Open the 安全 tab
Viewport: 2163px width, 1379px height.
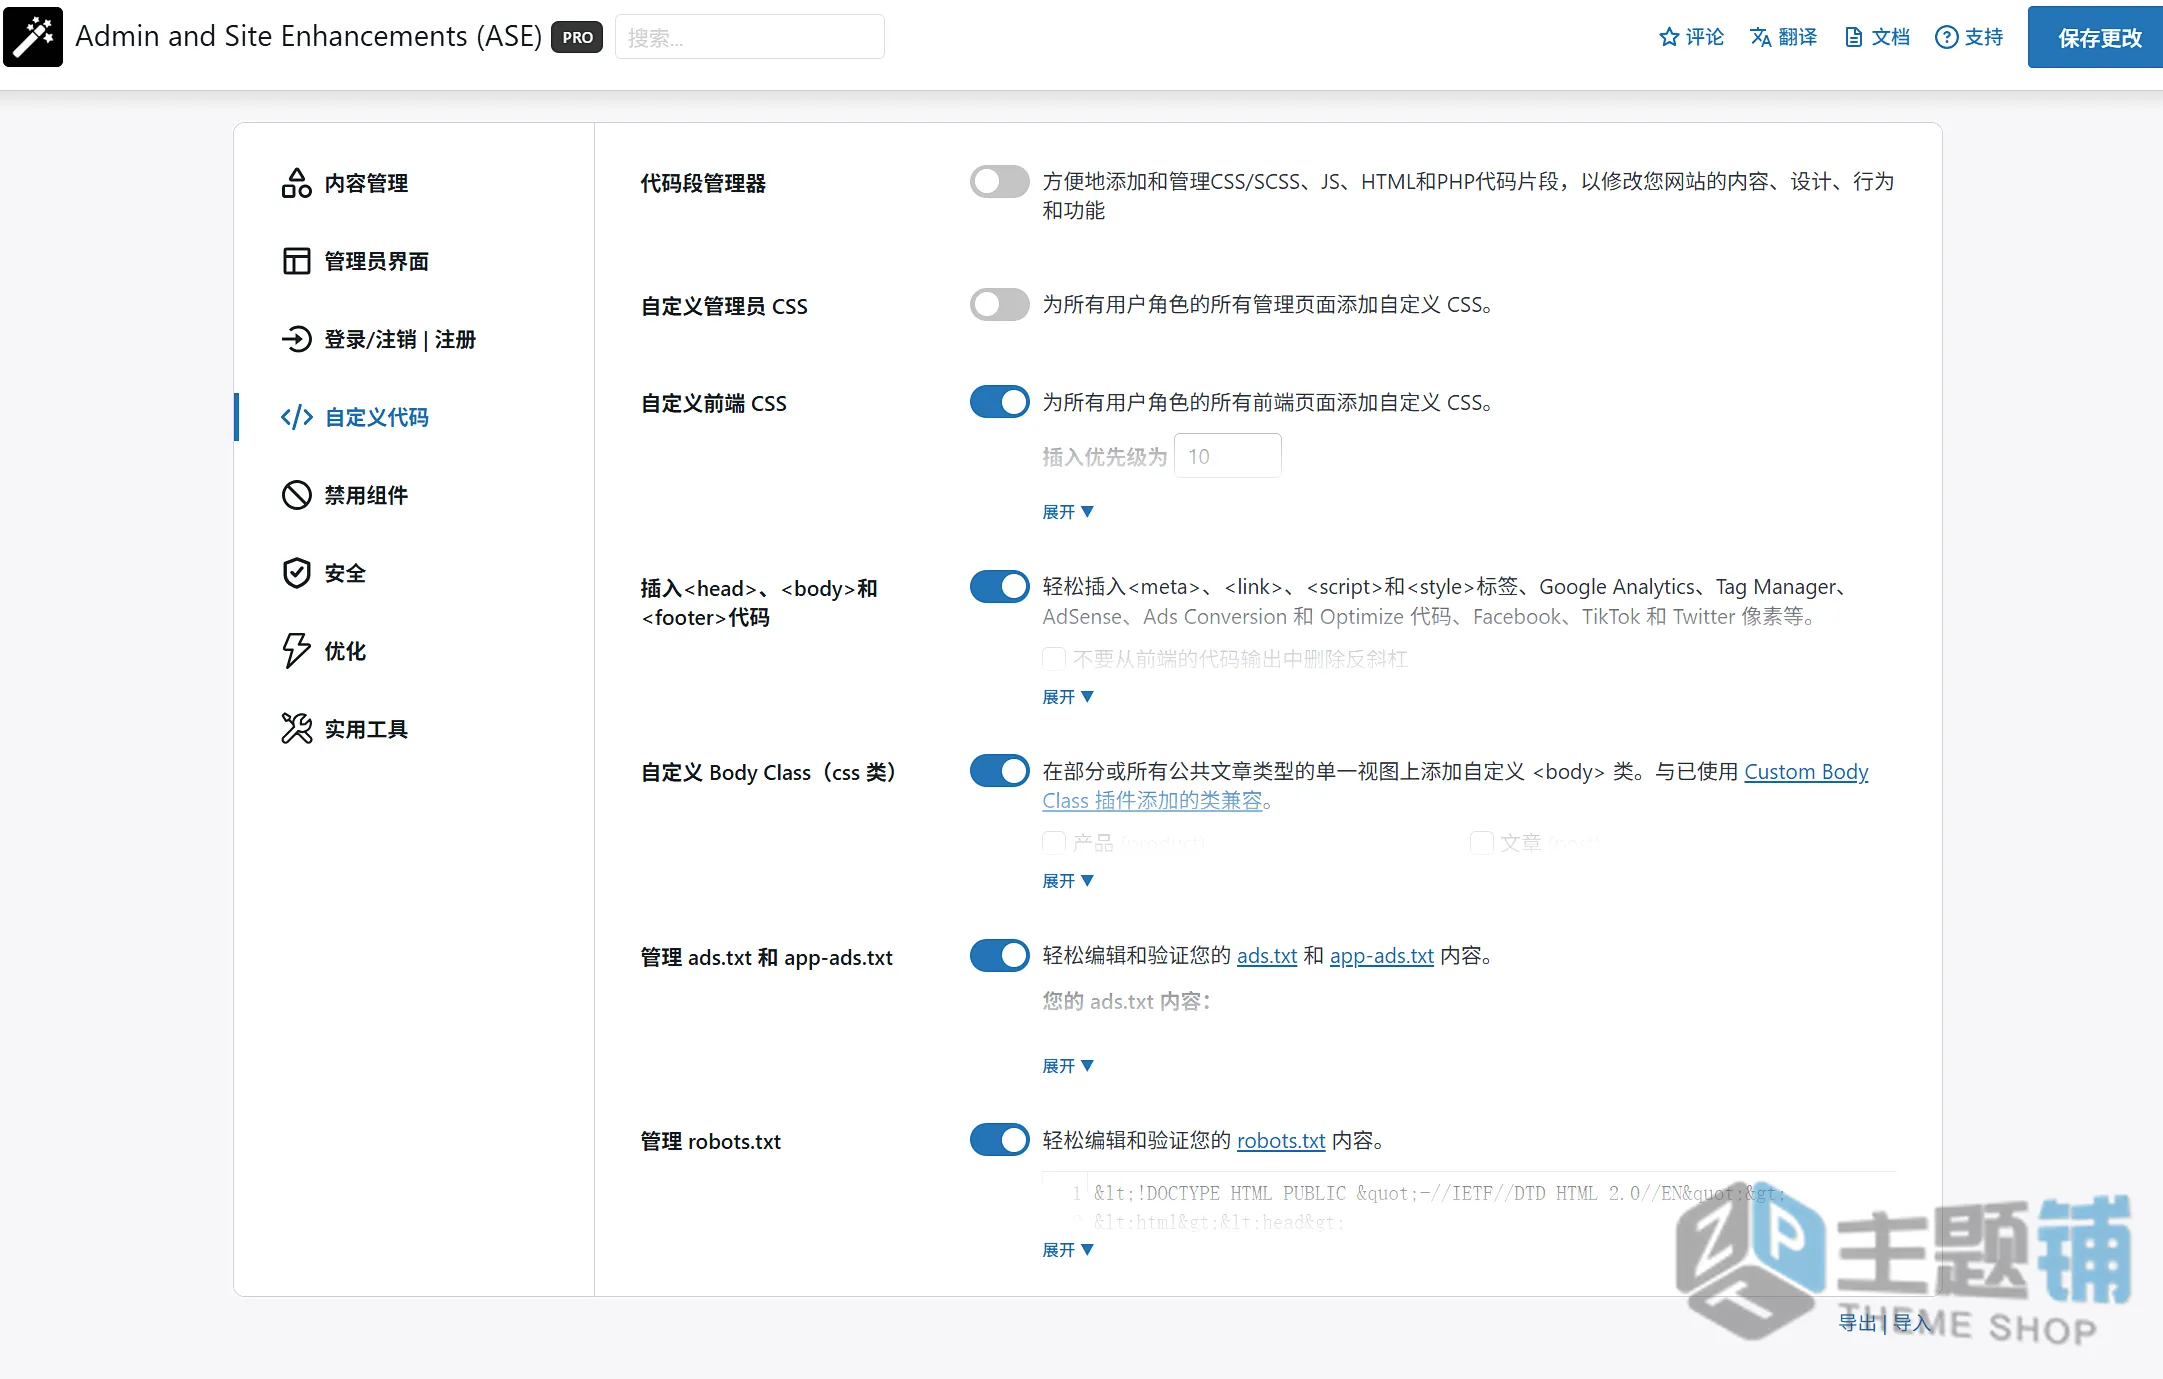click(x=414, y=573)
